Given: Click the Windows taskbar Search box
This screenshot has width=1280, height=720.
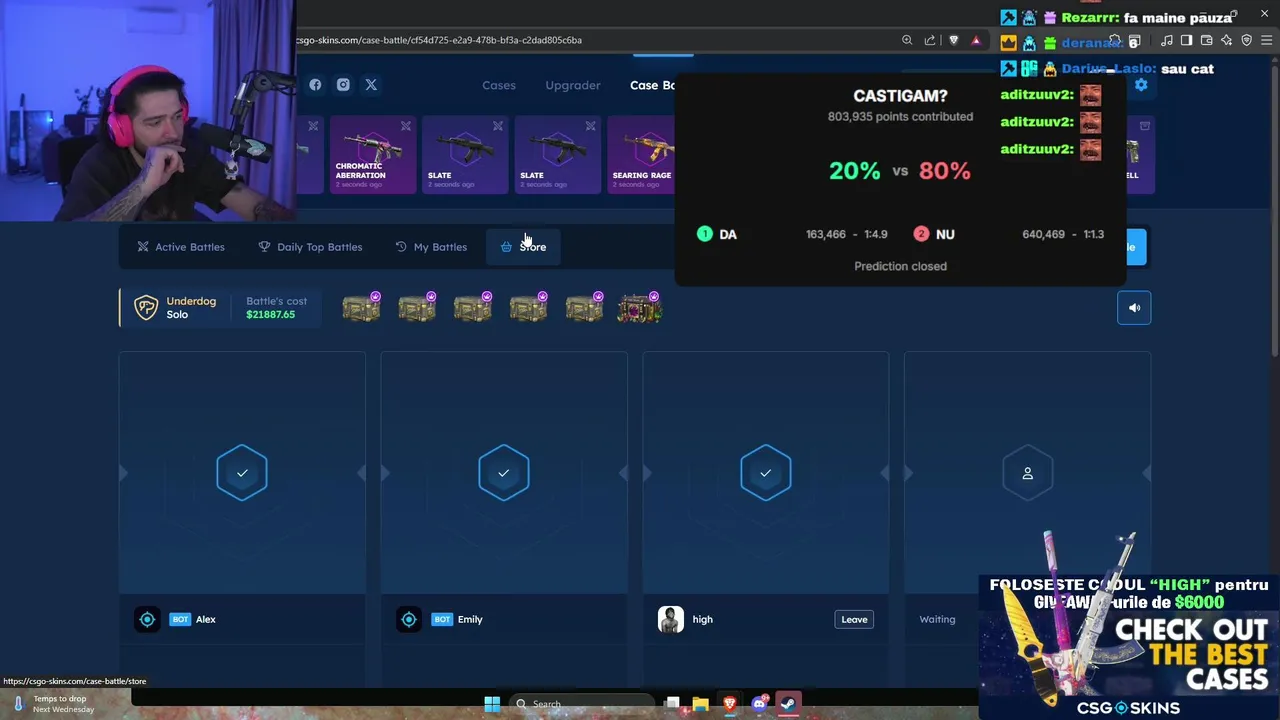Looking at the screenshot, I should (583, 704).
